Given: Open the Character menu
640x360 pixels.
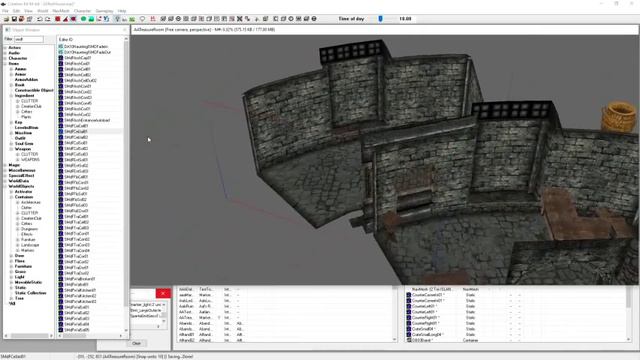Looking at the screenshot, I should pos(82,11).
